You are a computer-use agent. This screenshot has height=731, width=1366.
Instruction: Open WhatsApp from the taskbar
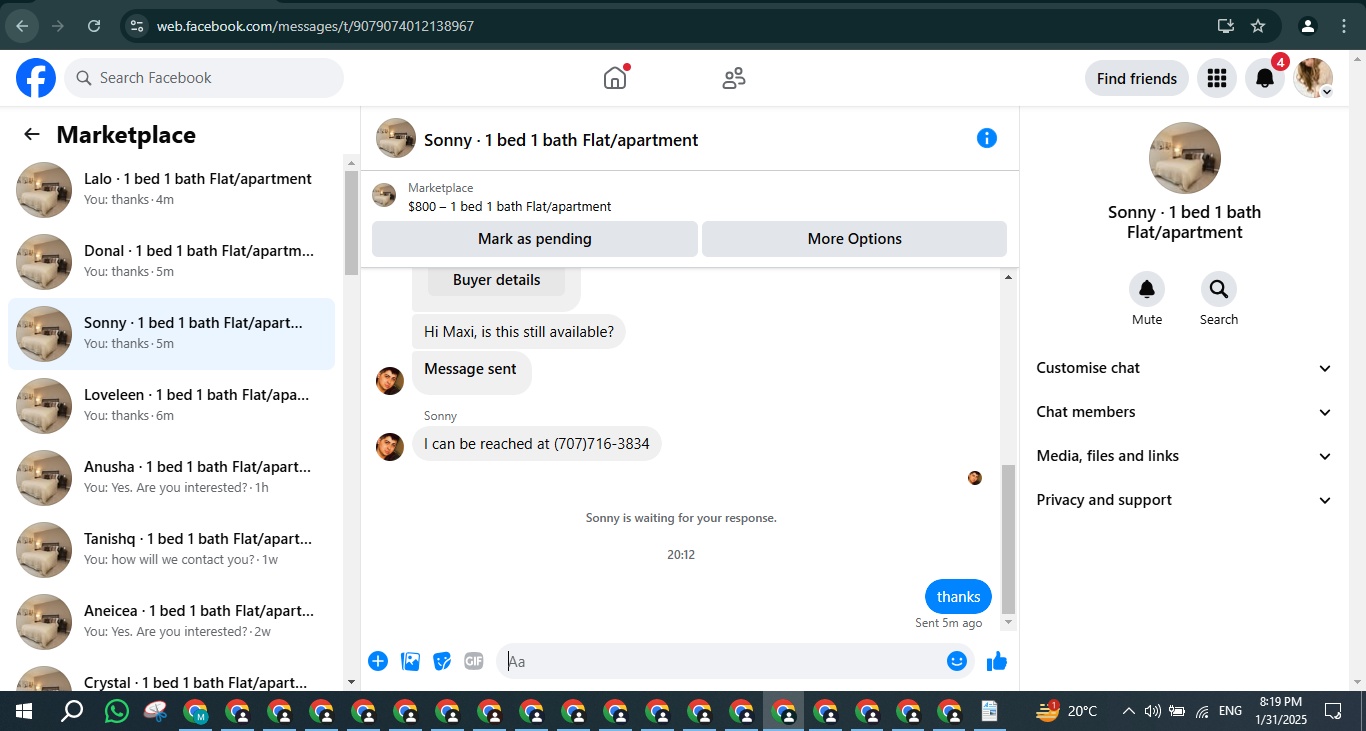[x=117, y=711]
